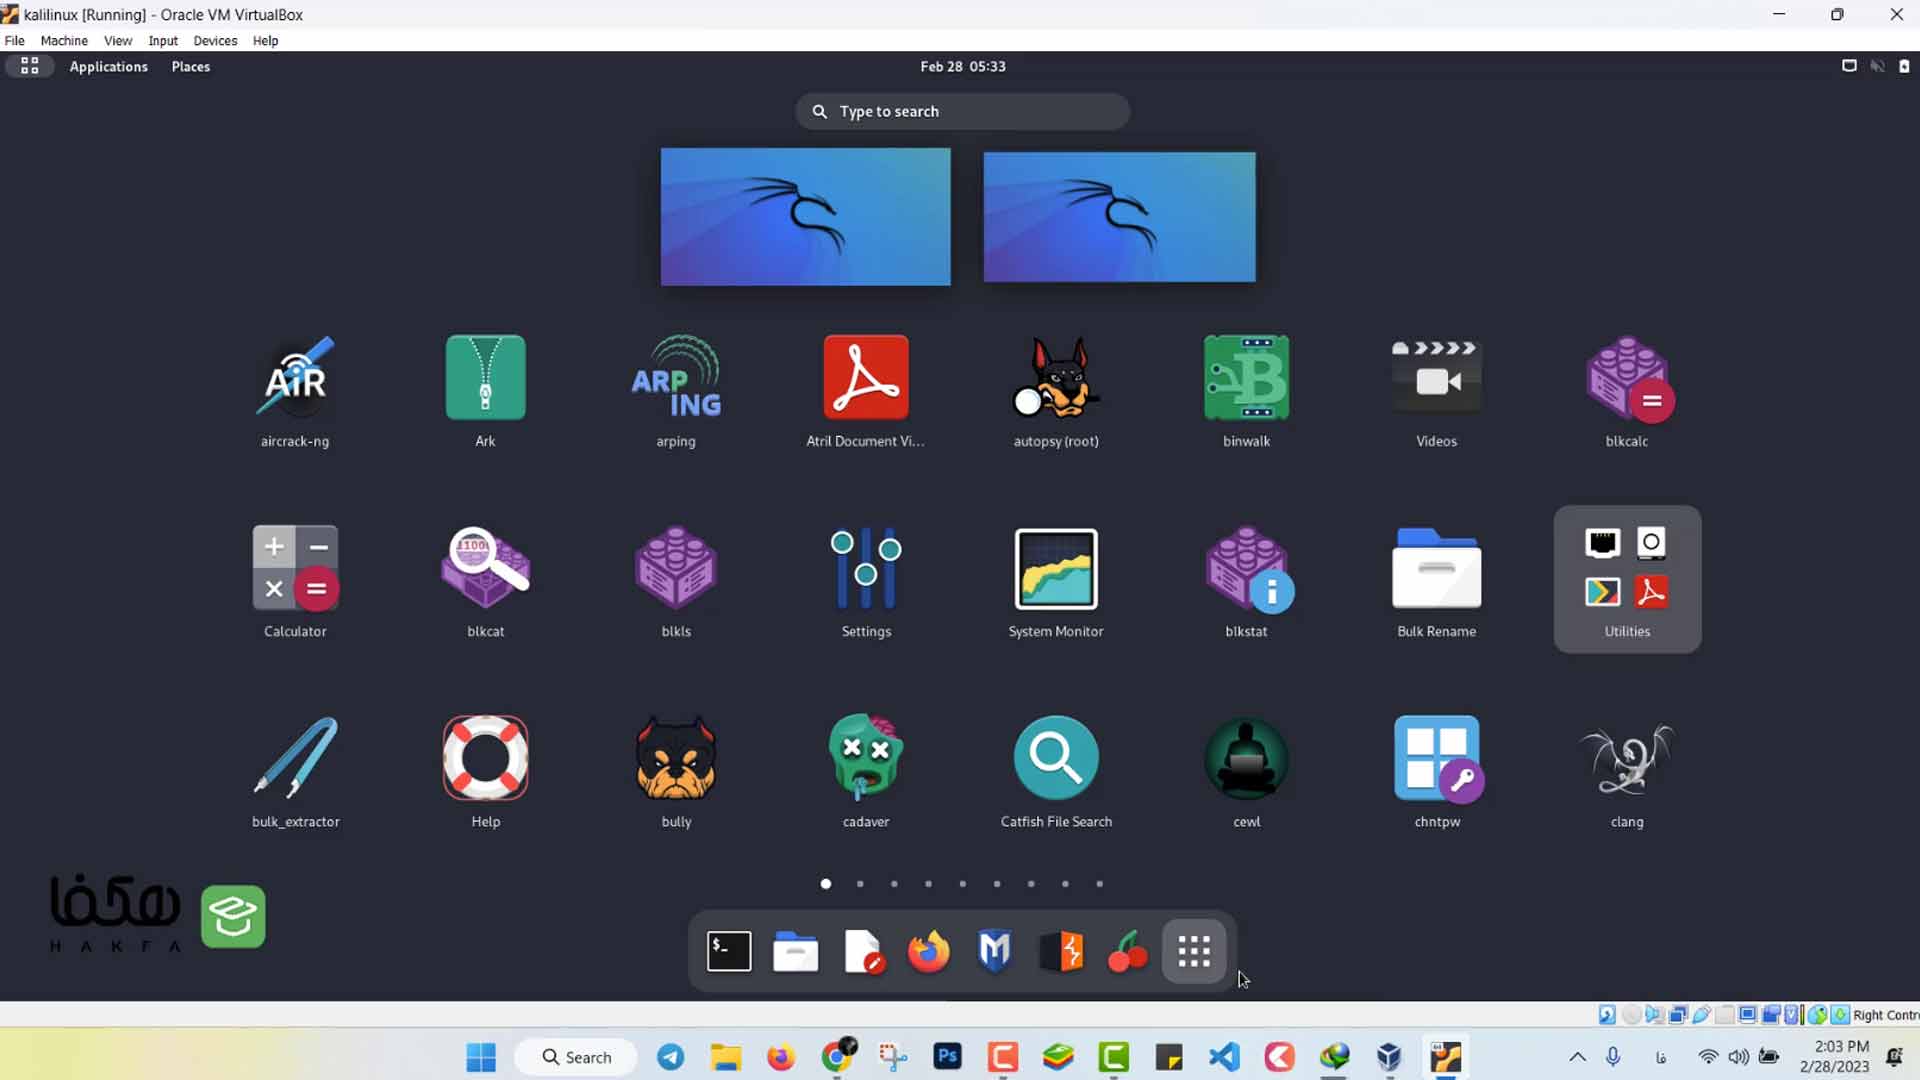Open the Utilities app folder
1920x1080 pixels.
1627,580
